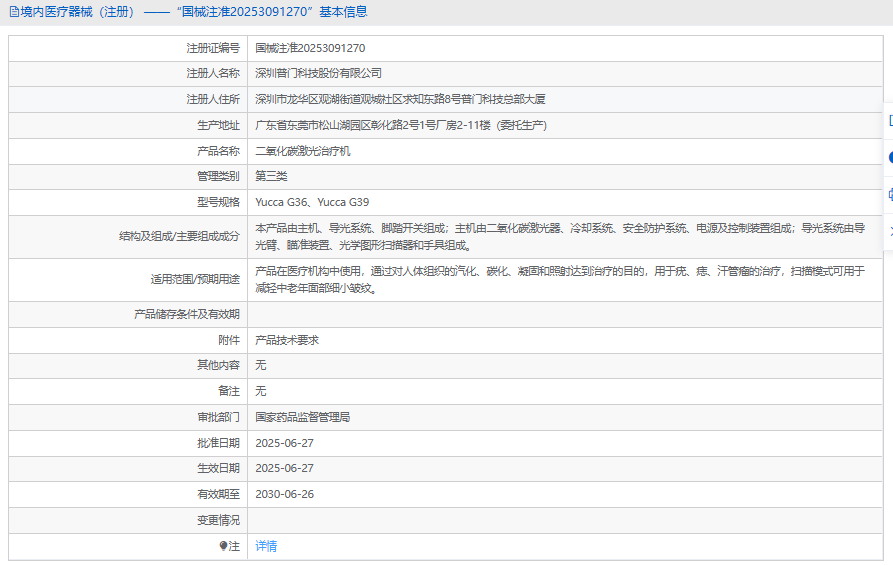Select the 产品名称 label cell
The width and height of the screenshot is (893, 566).
(x=128, y=151)
